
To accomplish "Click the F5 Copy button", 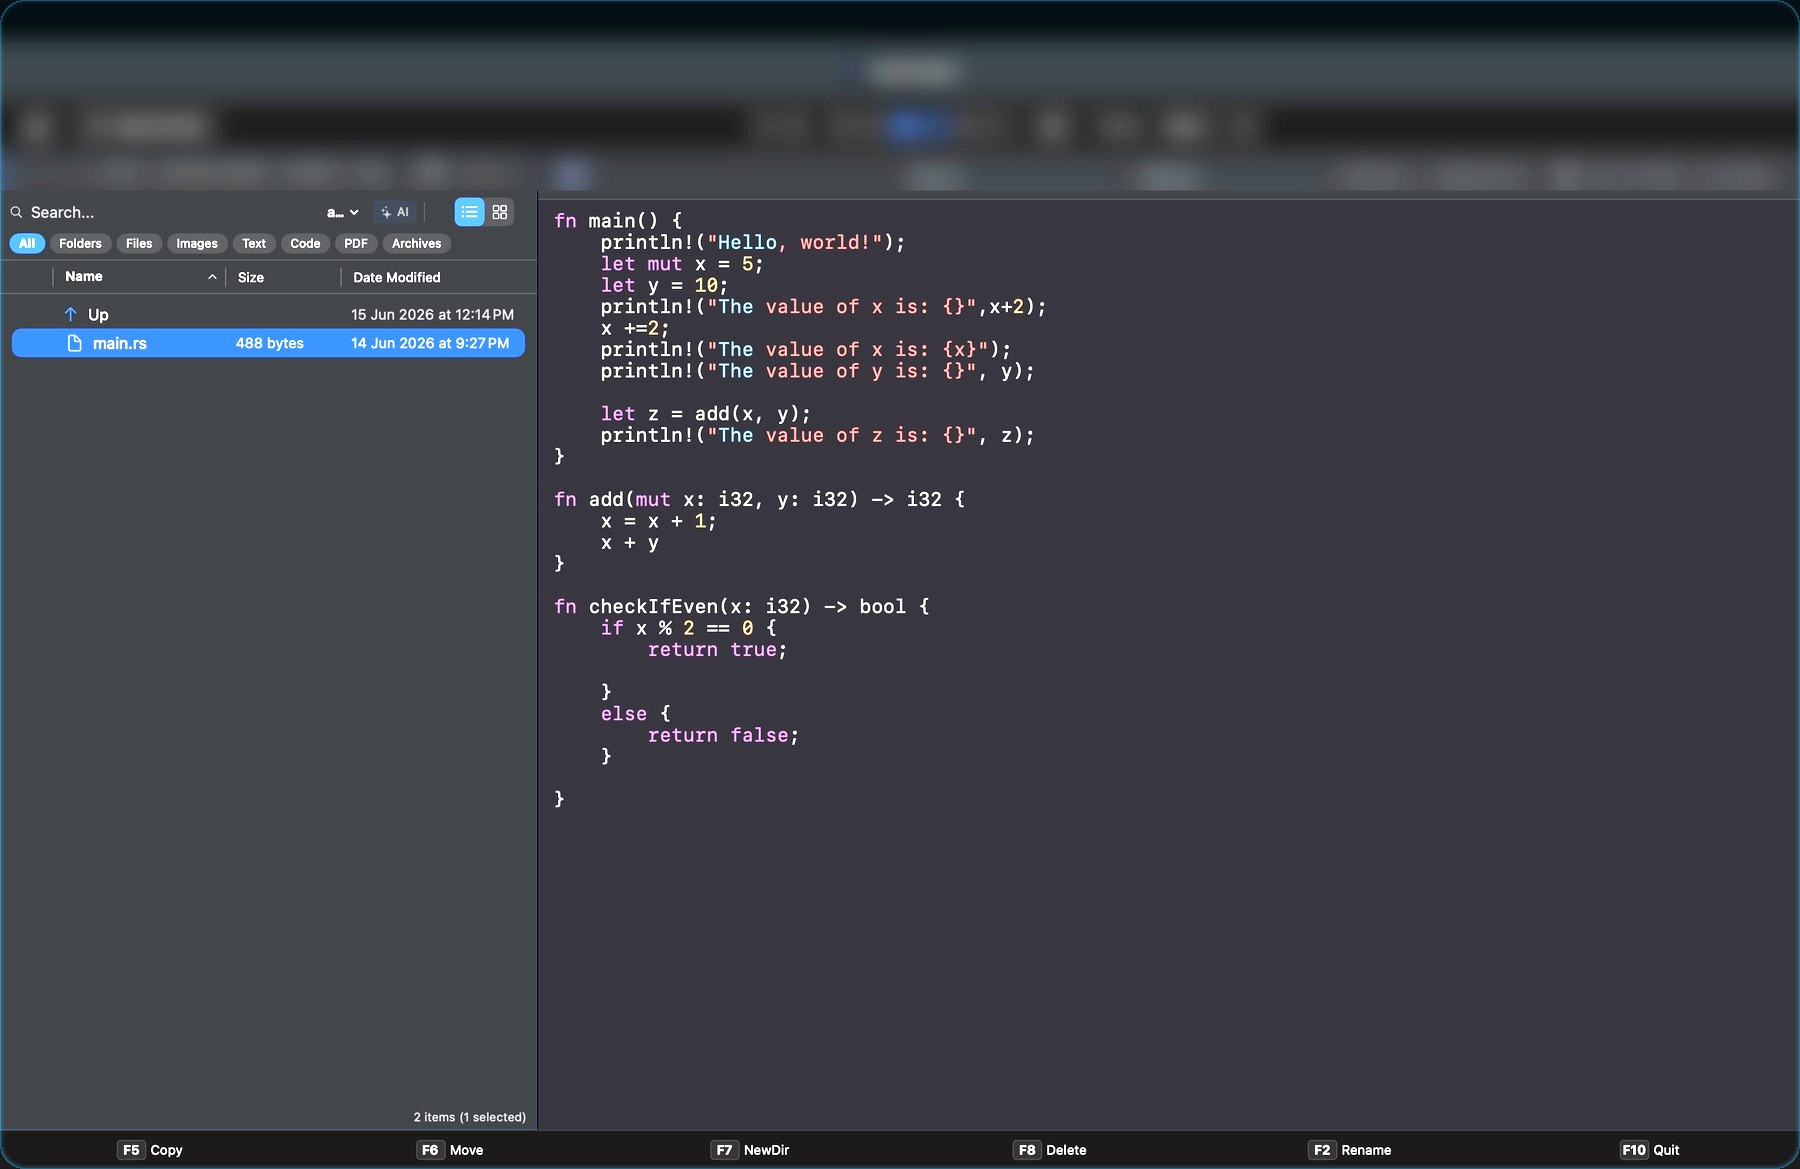I will click(150, 1150).
